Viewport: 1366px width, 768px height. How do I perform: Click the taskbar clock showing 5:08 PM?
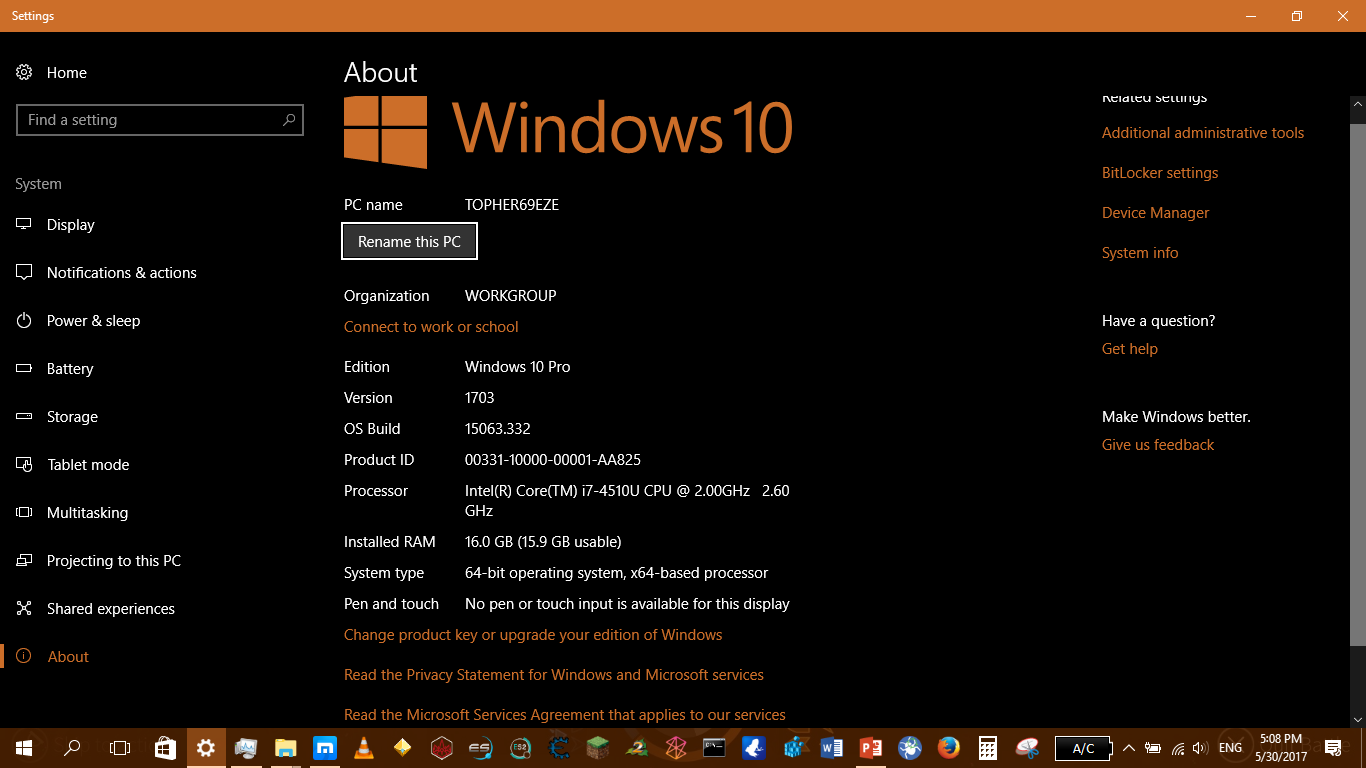pos(1281,748)
